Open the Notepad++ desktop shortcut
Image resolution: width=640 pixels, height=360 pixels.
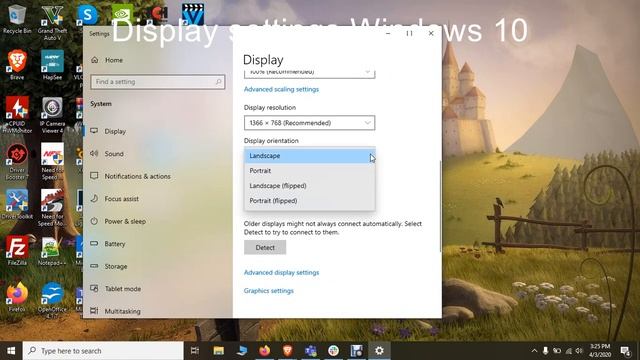click(51, 251)
